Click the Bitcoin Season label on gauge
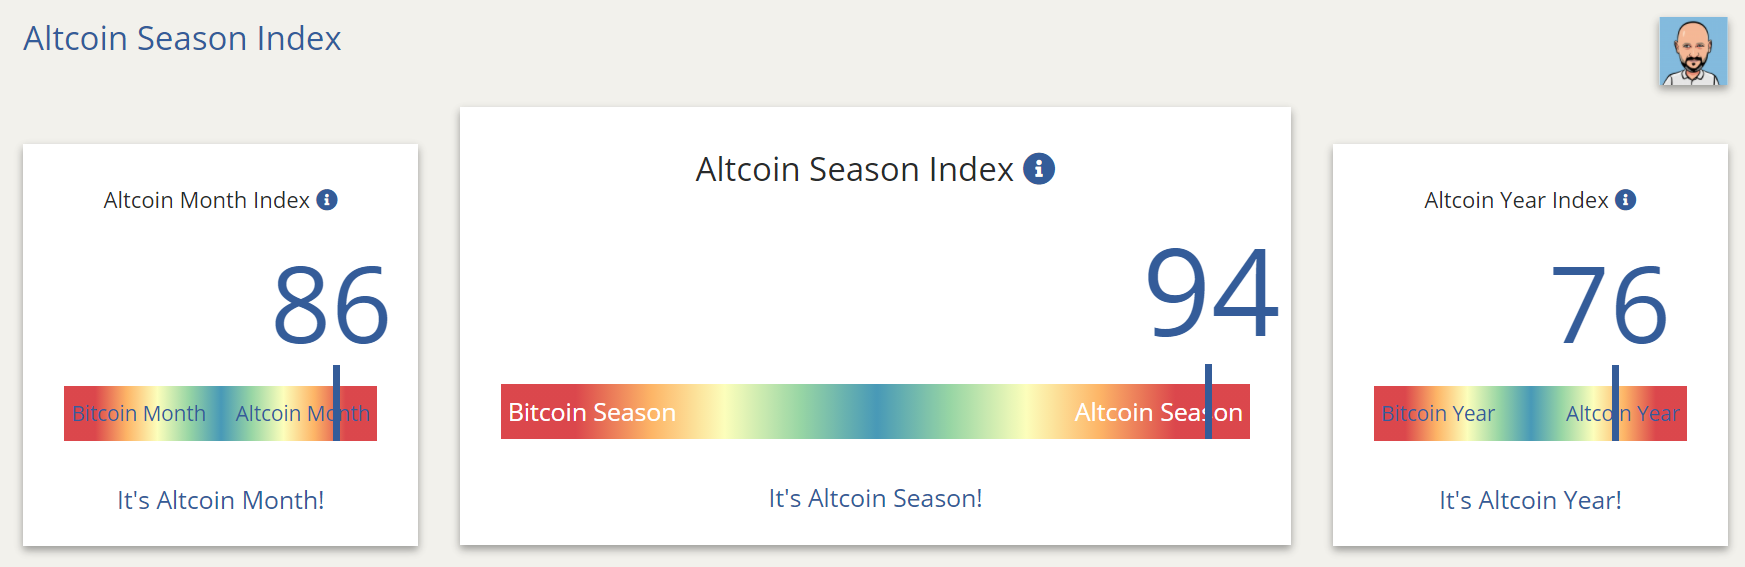 [592, 412]
